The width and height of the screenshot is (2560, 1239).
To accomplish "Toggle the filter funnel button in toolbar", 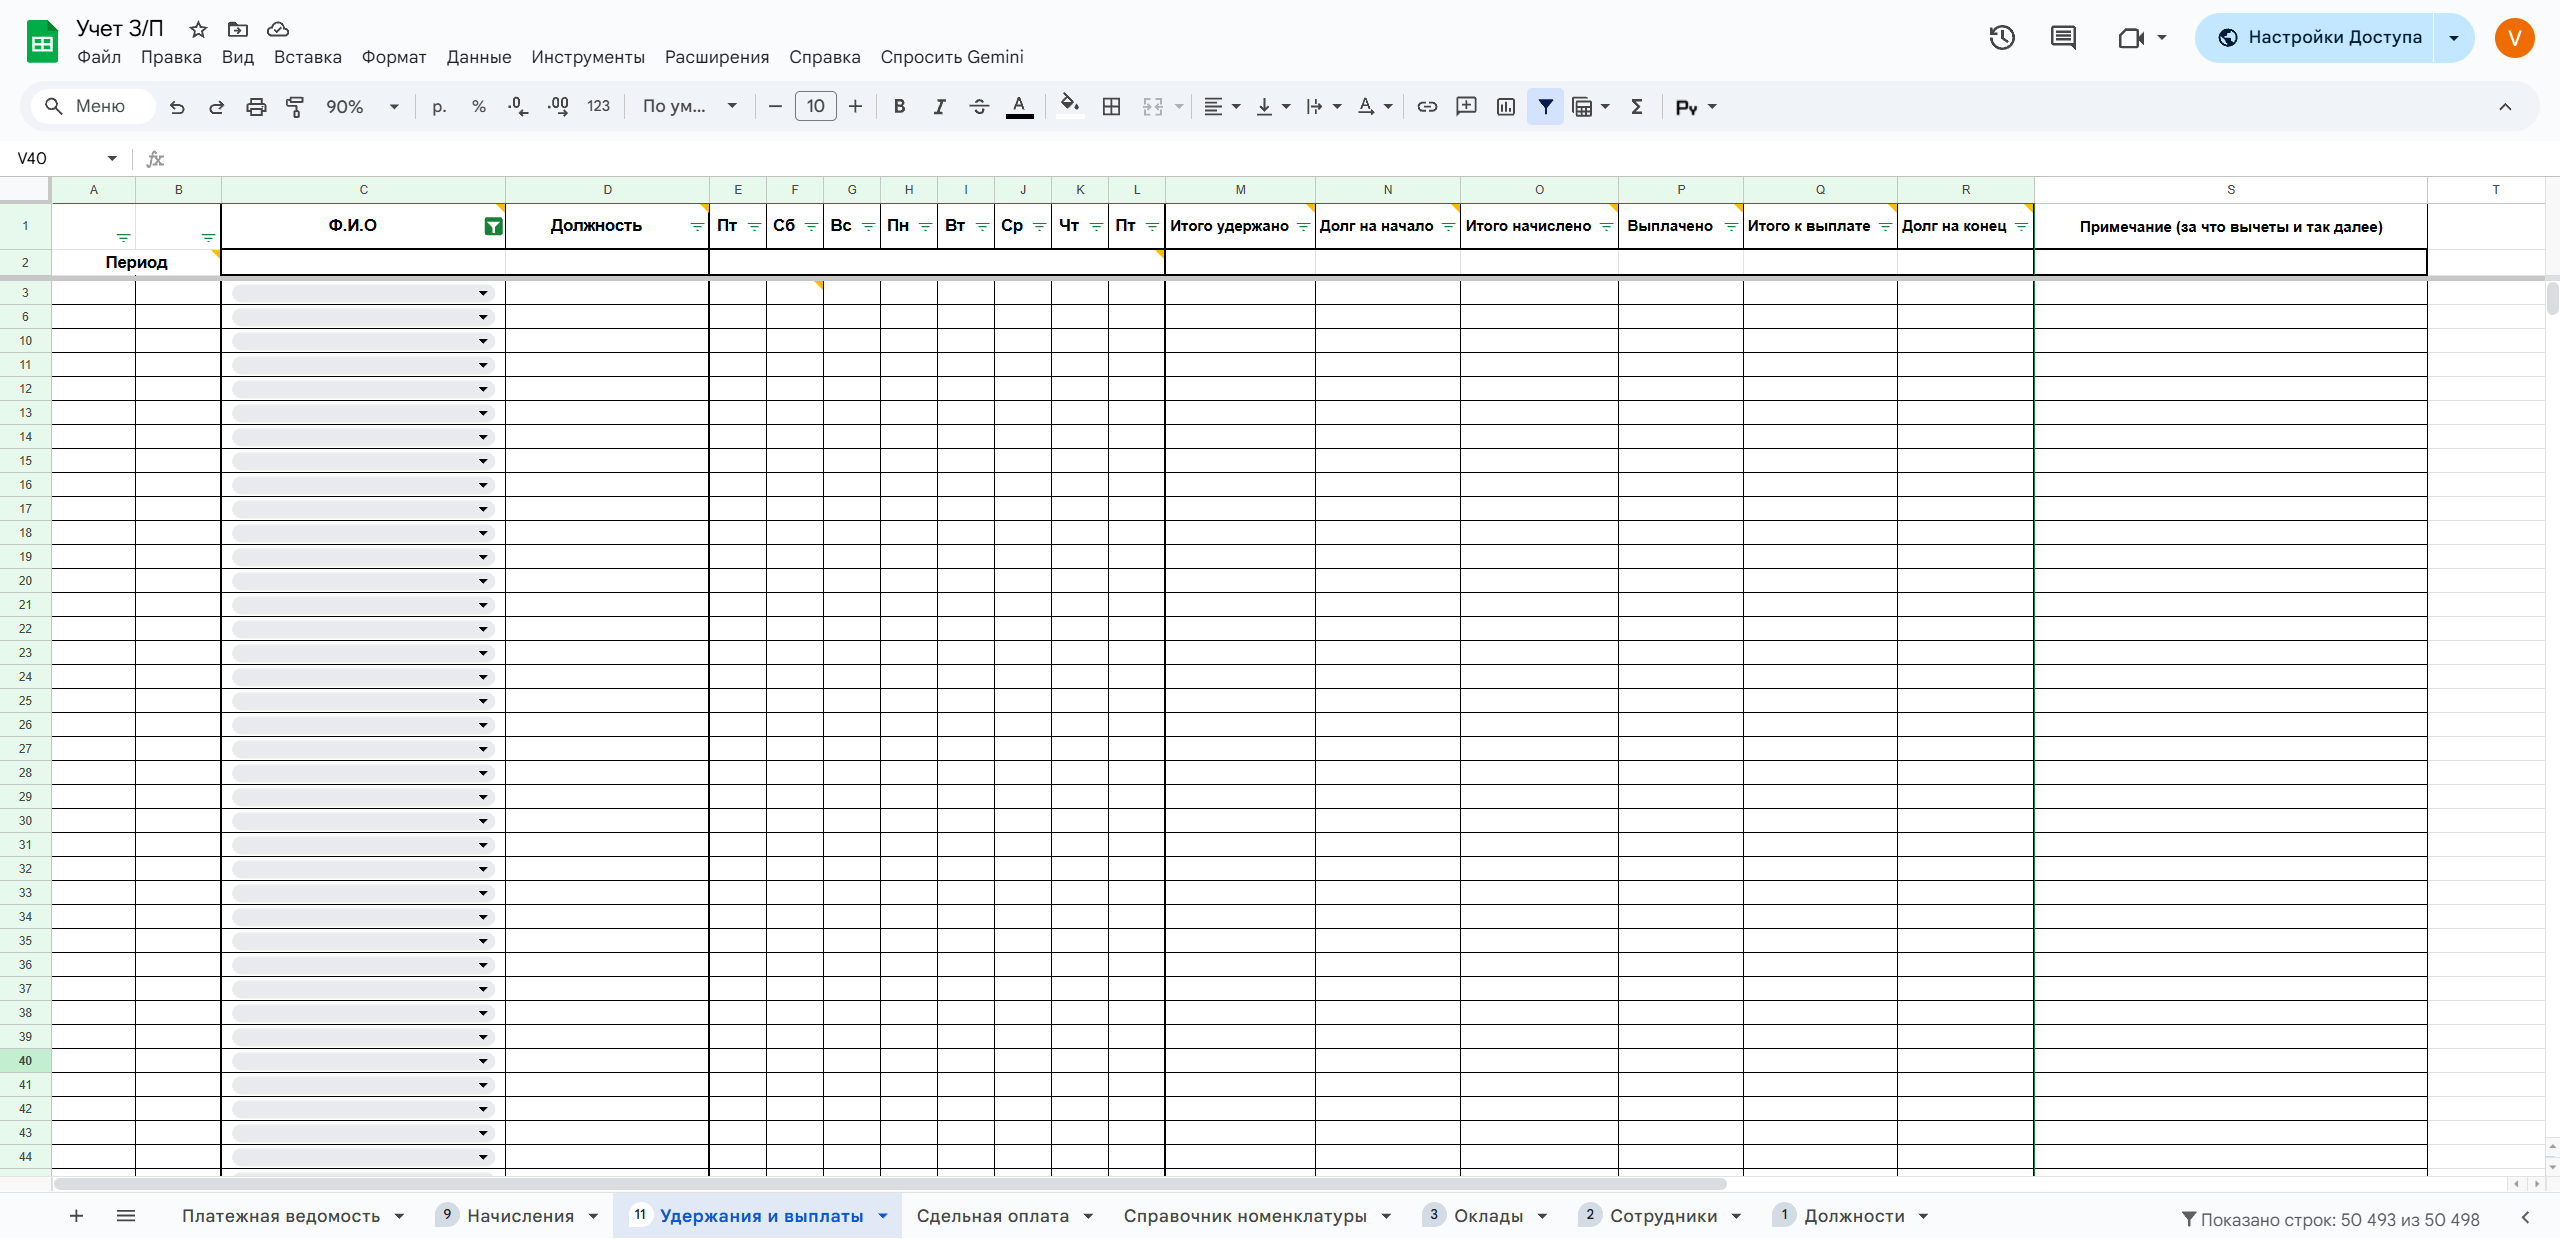I will tap(1545, 107).
